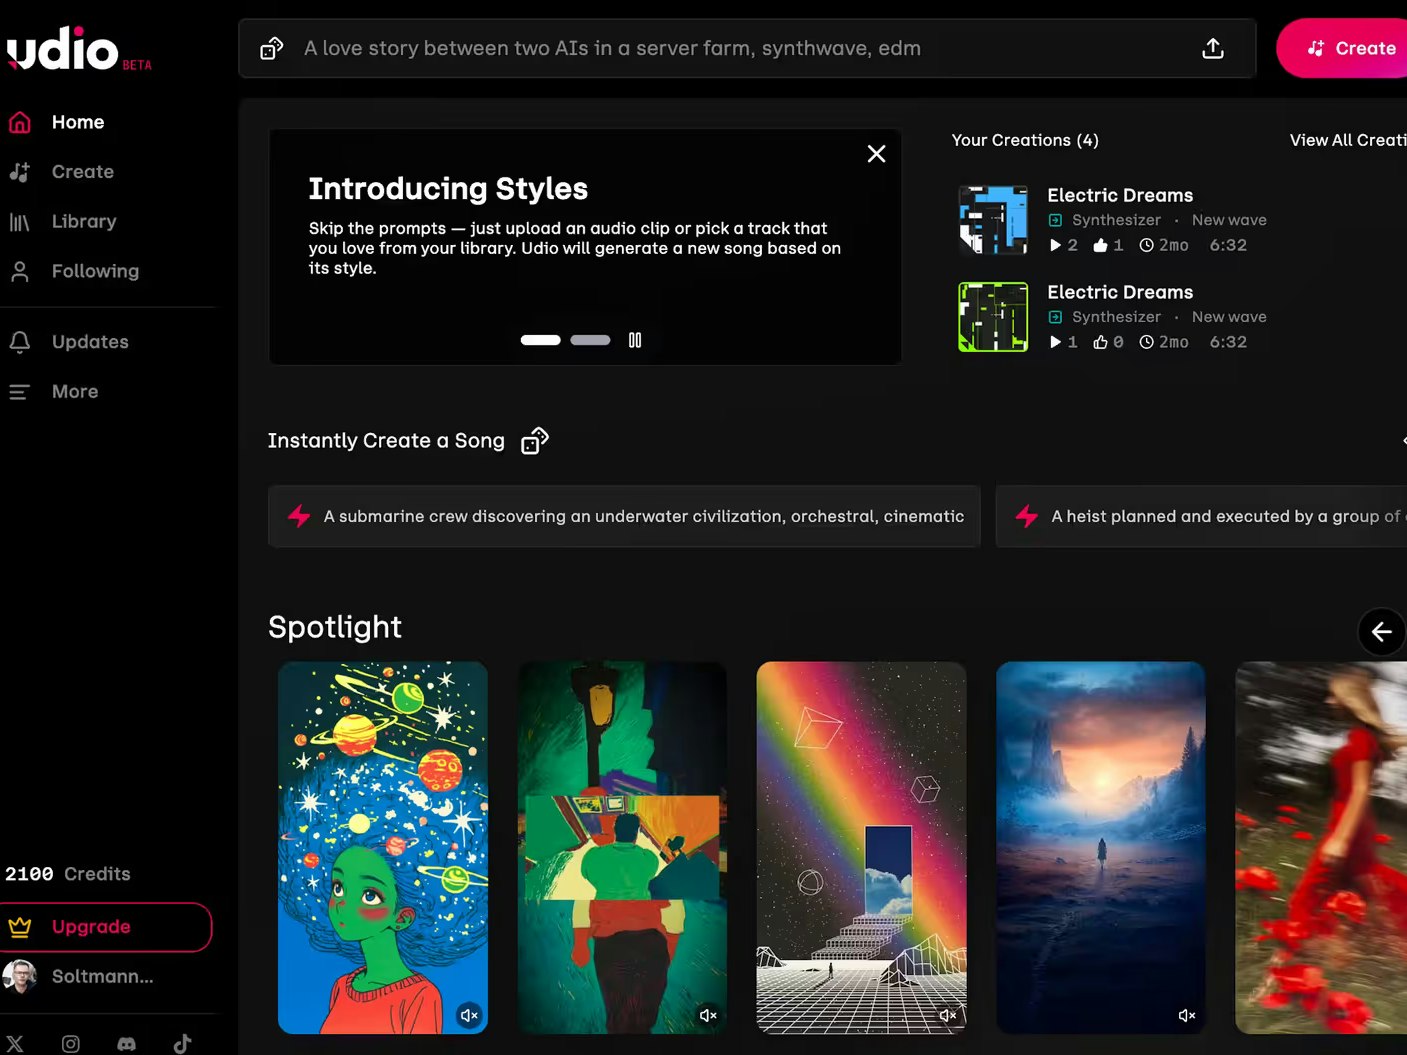Unmute the rainbow staircase spotlight card
Viewport: 1407px width, 1055px height.
click(x=947, y=1015)
